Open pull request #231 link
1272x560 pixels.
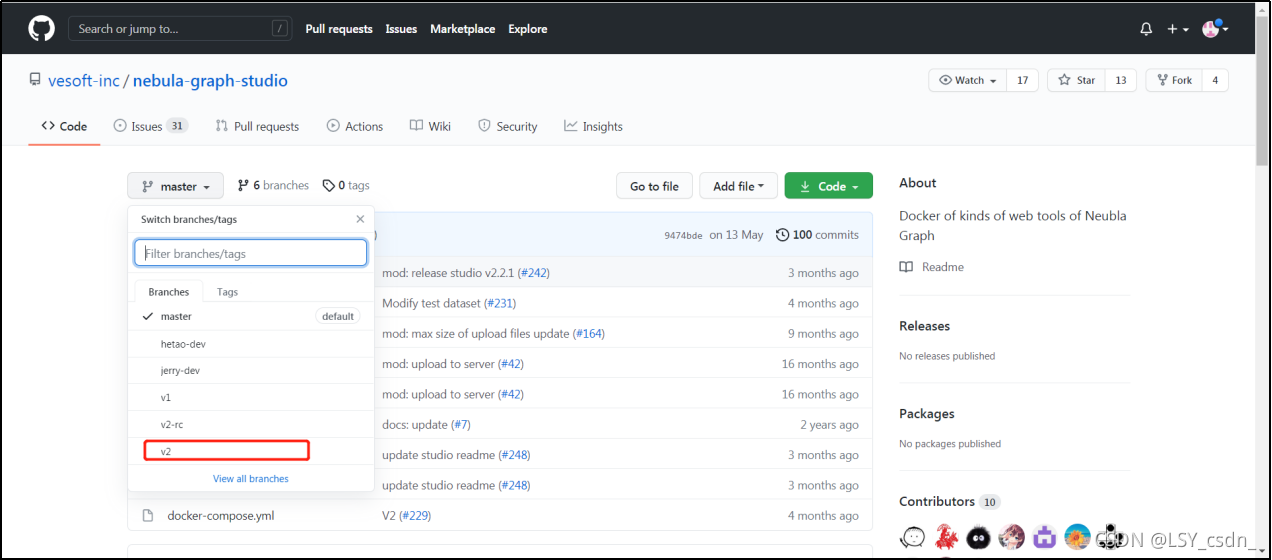pyautogui.click(x=499, y=303)
